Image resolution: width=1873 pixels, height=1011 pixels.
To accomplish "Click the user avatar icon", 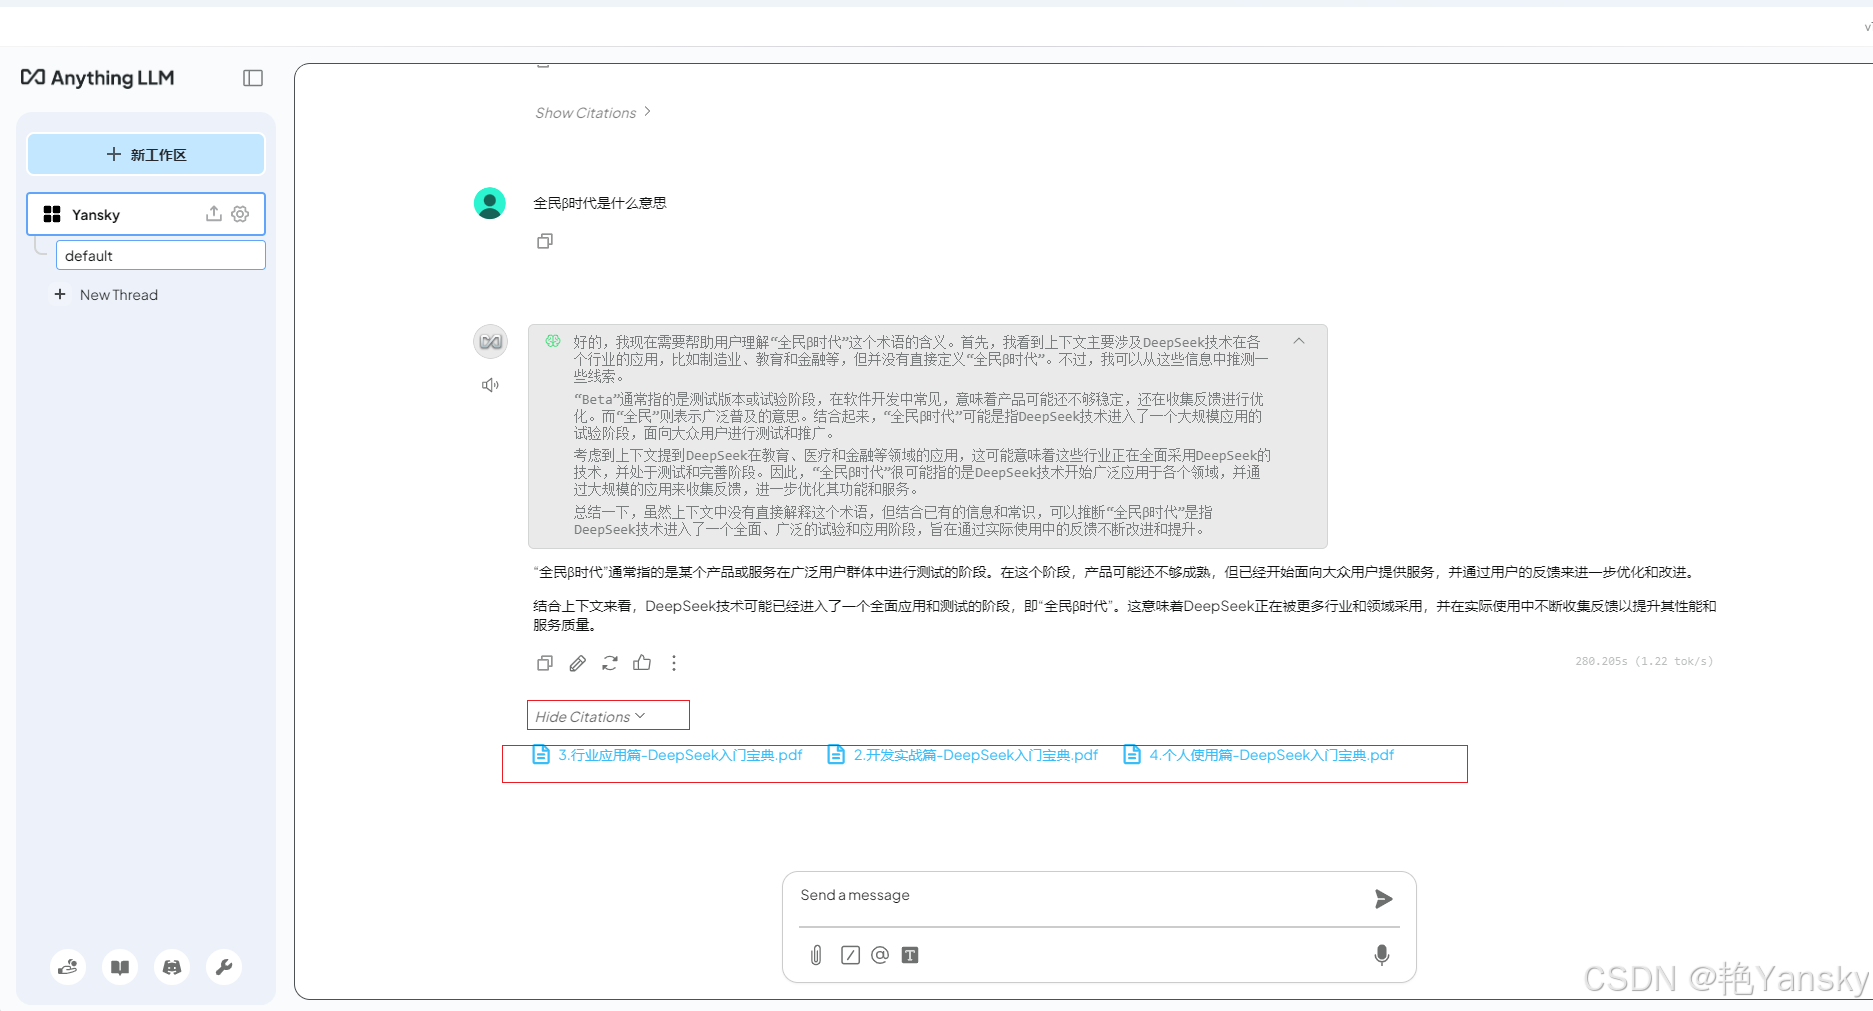I will point(490,203).
